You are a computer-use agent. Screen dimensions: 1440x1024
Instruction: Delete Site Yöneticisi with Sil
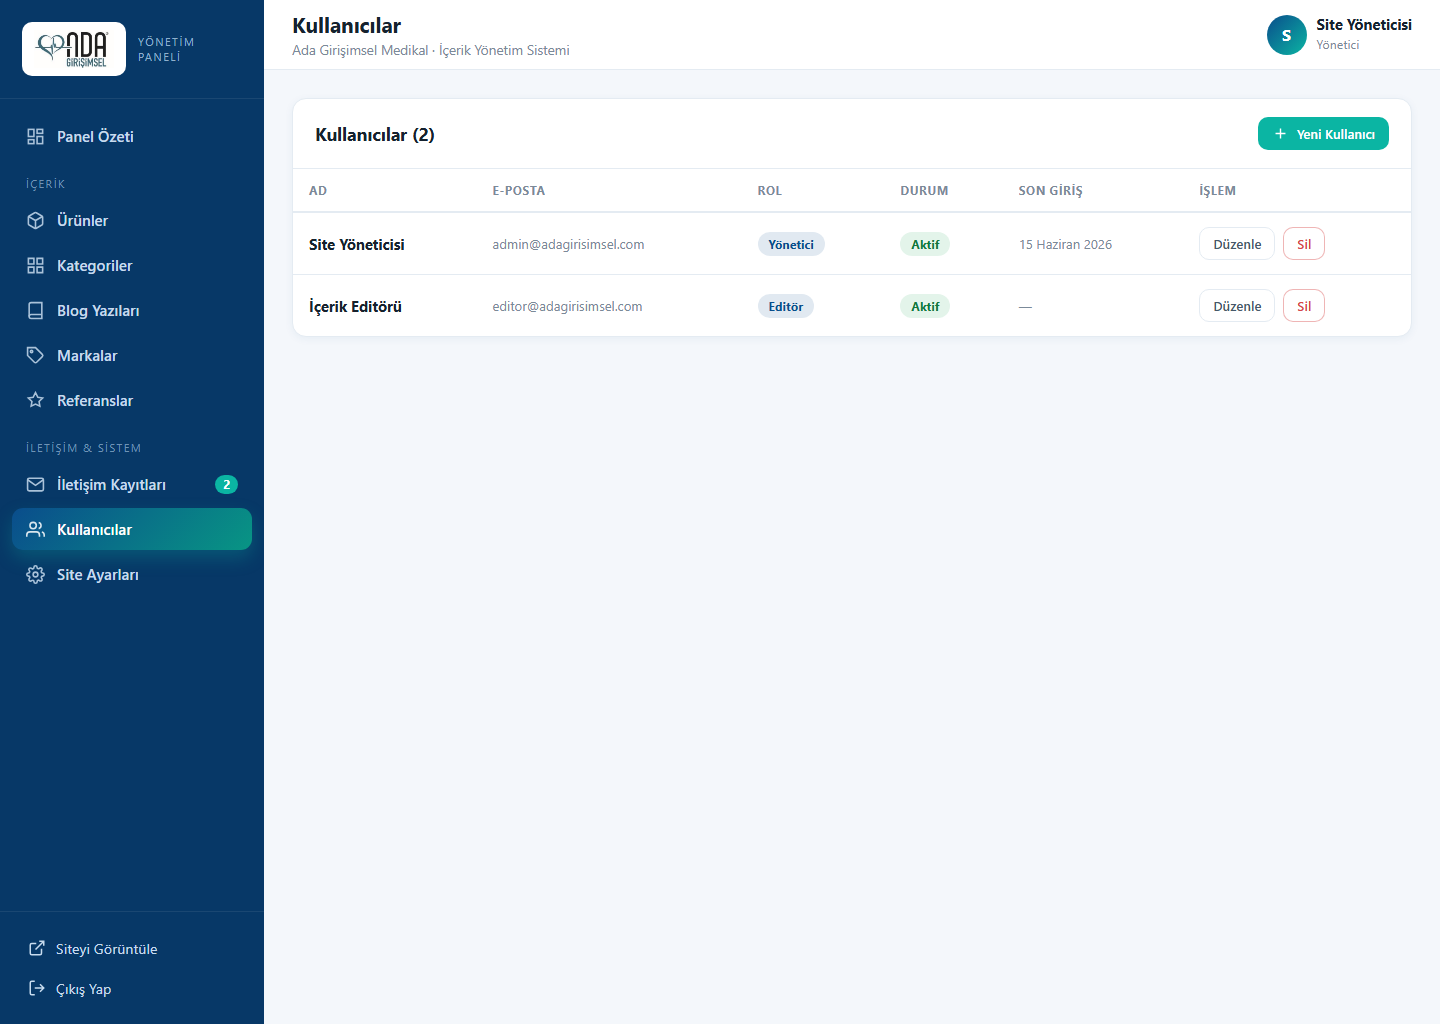pyautogui.click(x=1304, y=244)
